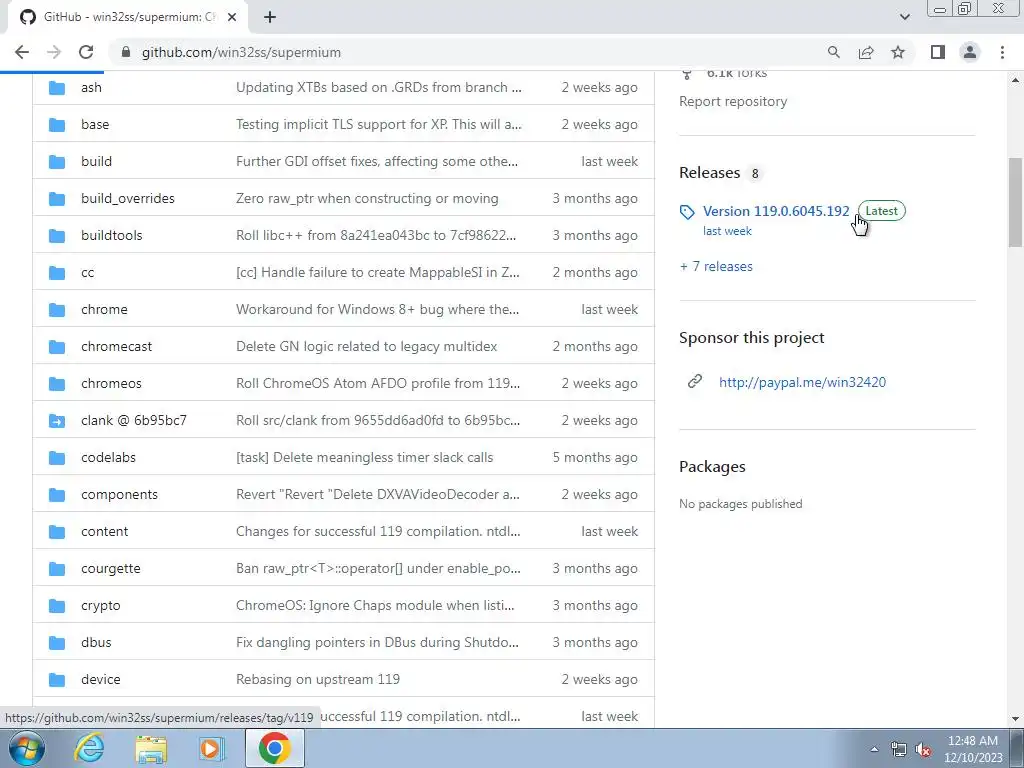The height and width of the screenshot is (768, 1024).
Task: Click the browser forward arrow
Action: (x=54, y=52)
